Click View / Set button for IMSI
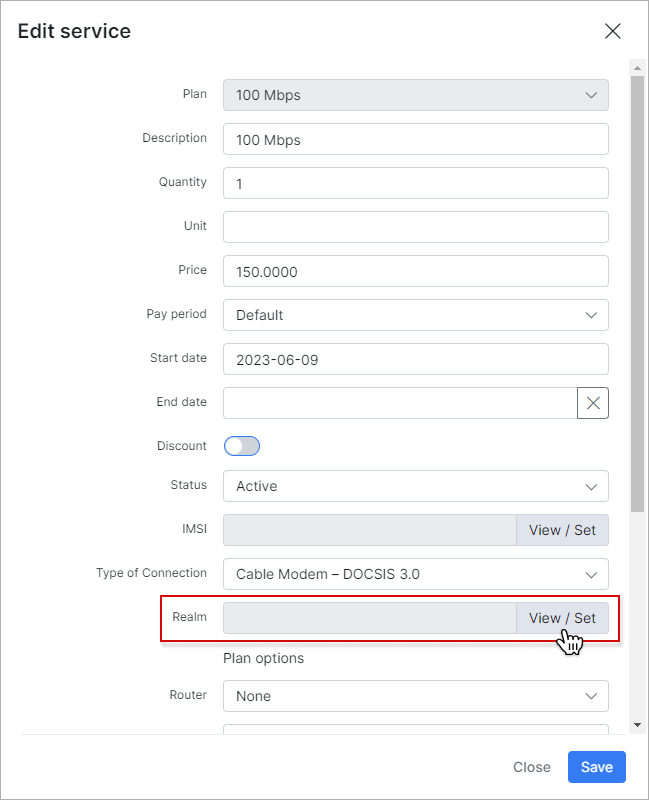Viewport: 649px width, 800px height. tap(561, 530)
